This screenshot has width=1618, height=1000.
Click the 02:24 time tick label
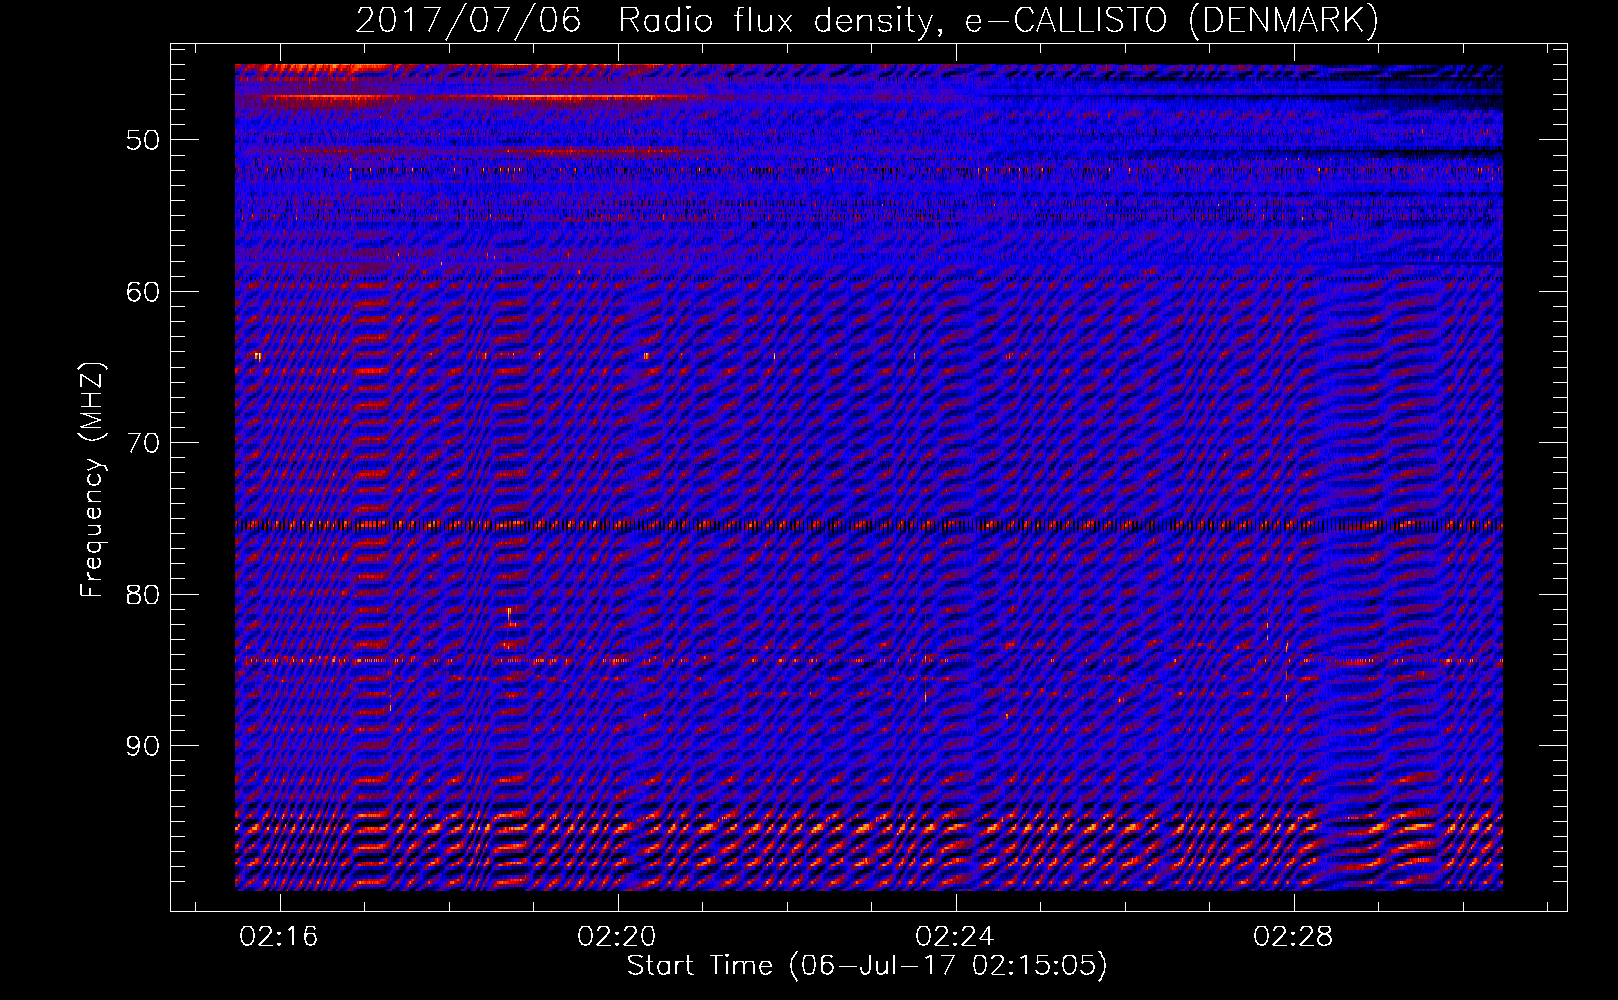[955, 936]
